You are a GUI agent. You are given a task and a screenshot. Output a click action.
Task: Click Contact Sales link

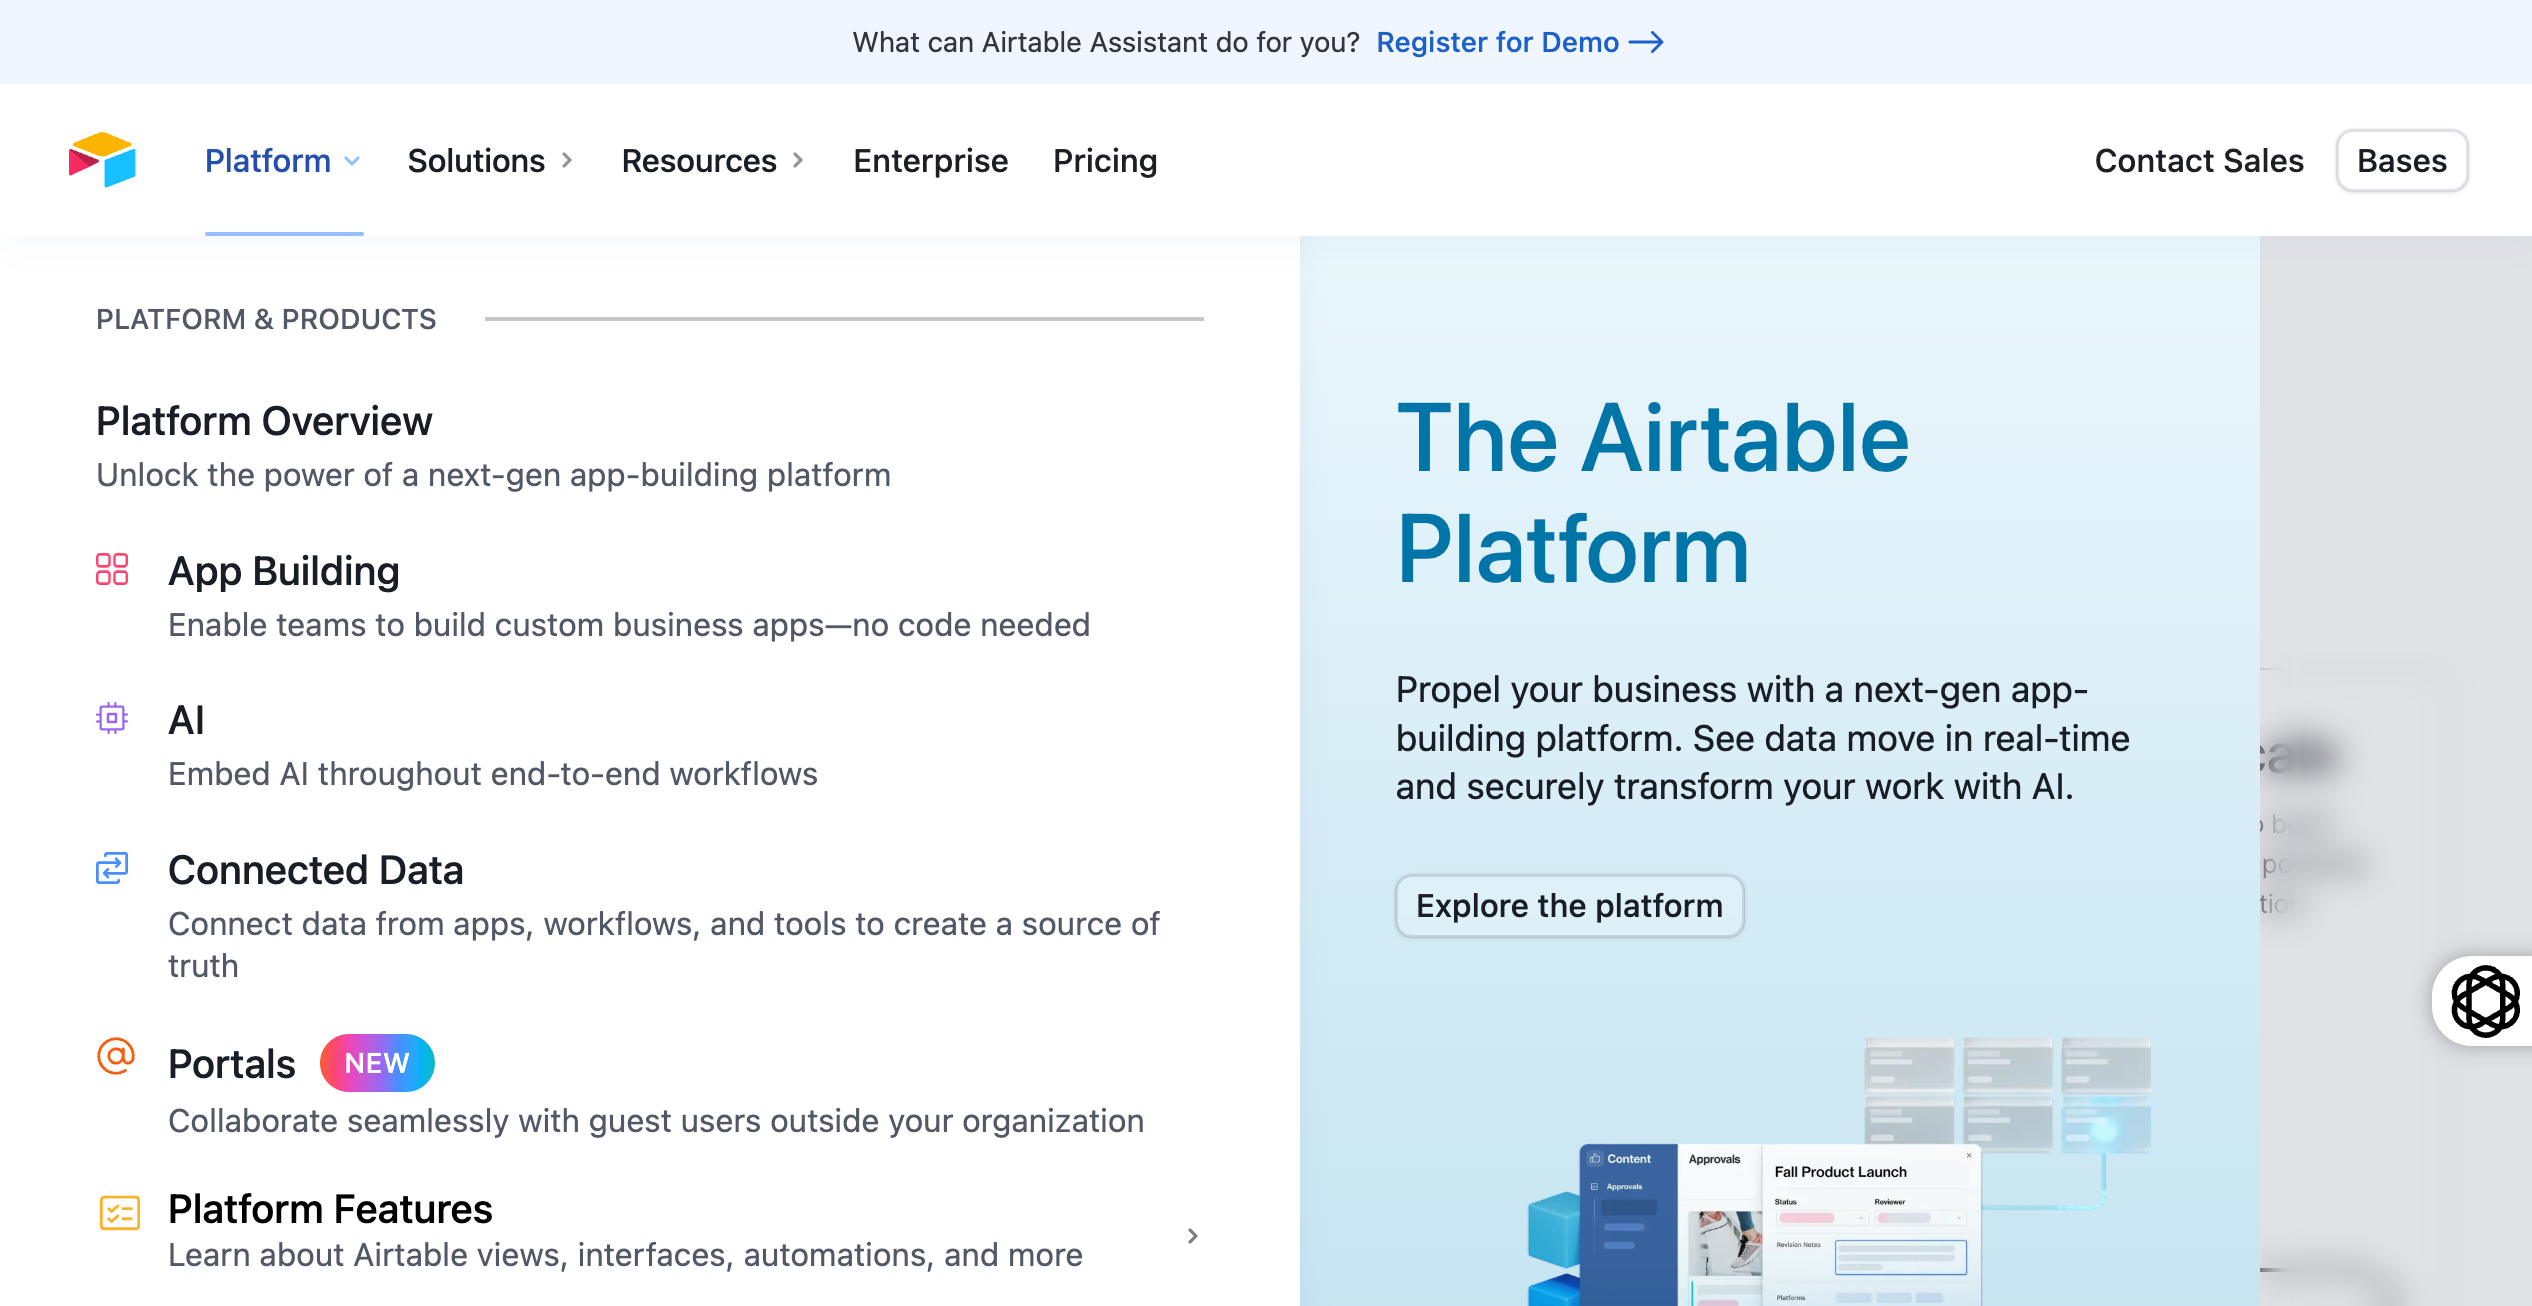2199,161
